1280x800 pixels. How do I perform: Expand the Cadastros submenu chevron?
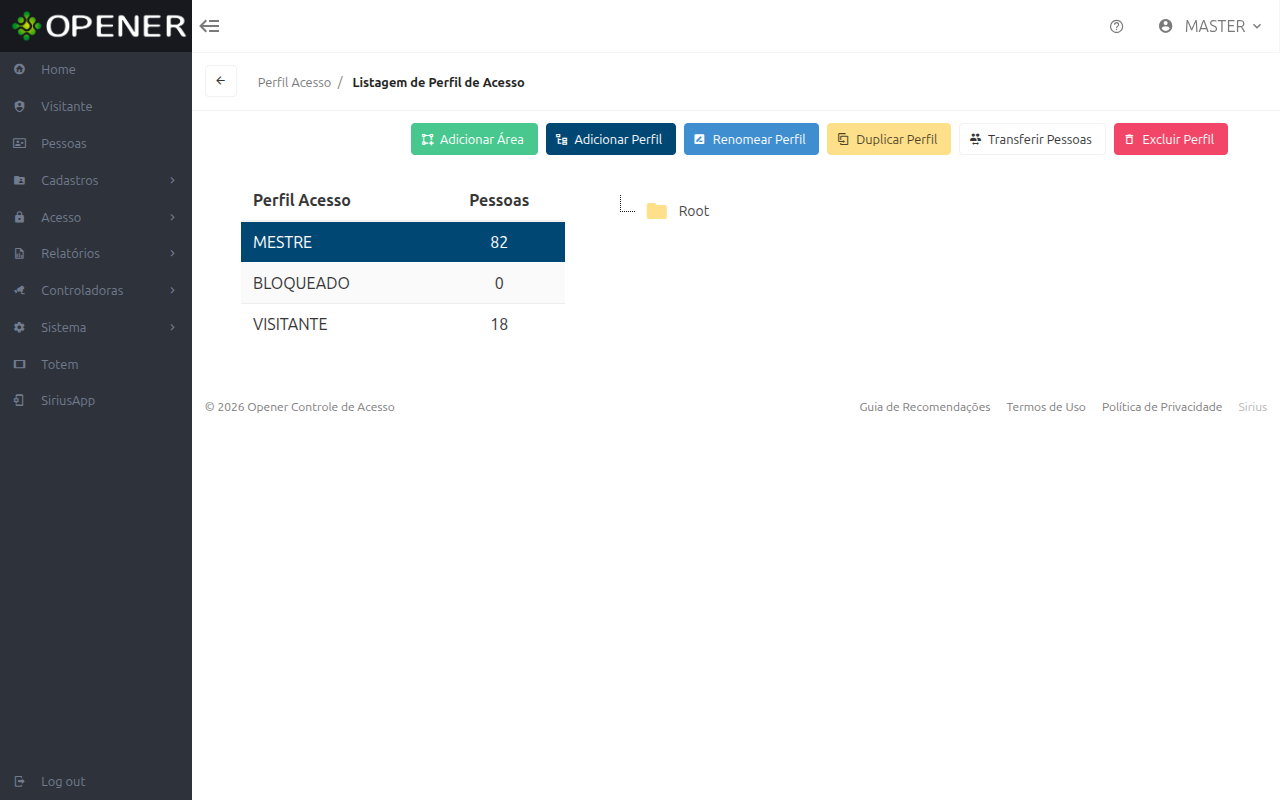[x=173, y=181]
